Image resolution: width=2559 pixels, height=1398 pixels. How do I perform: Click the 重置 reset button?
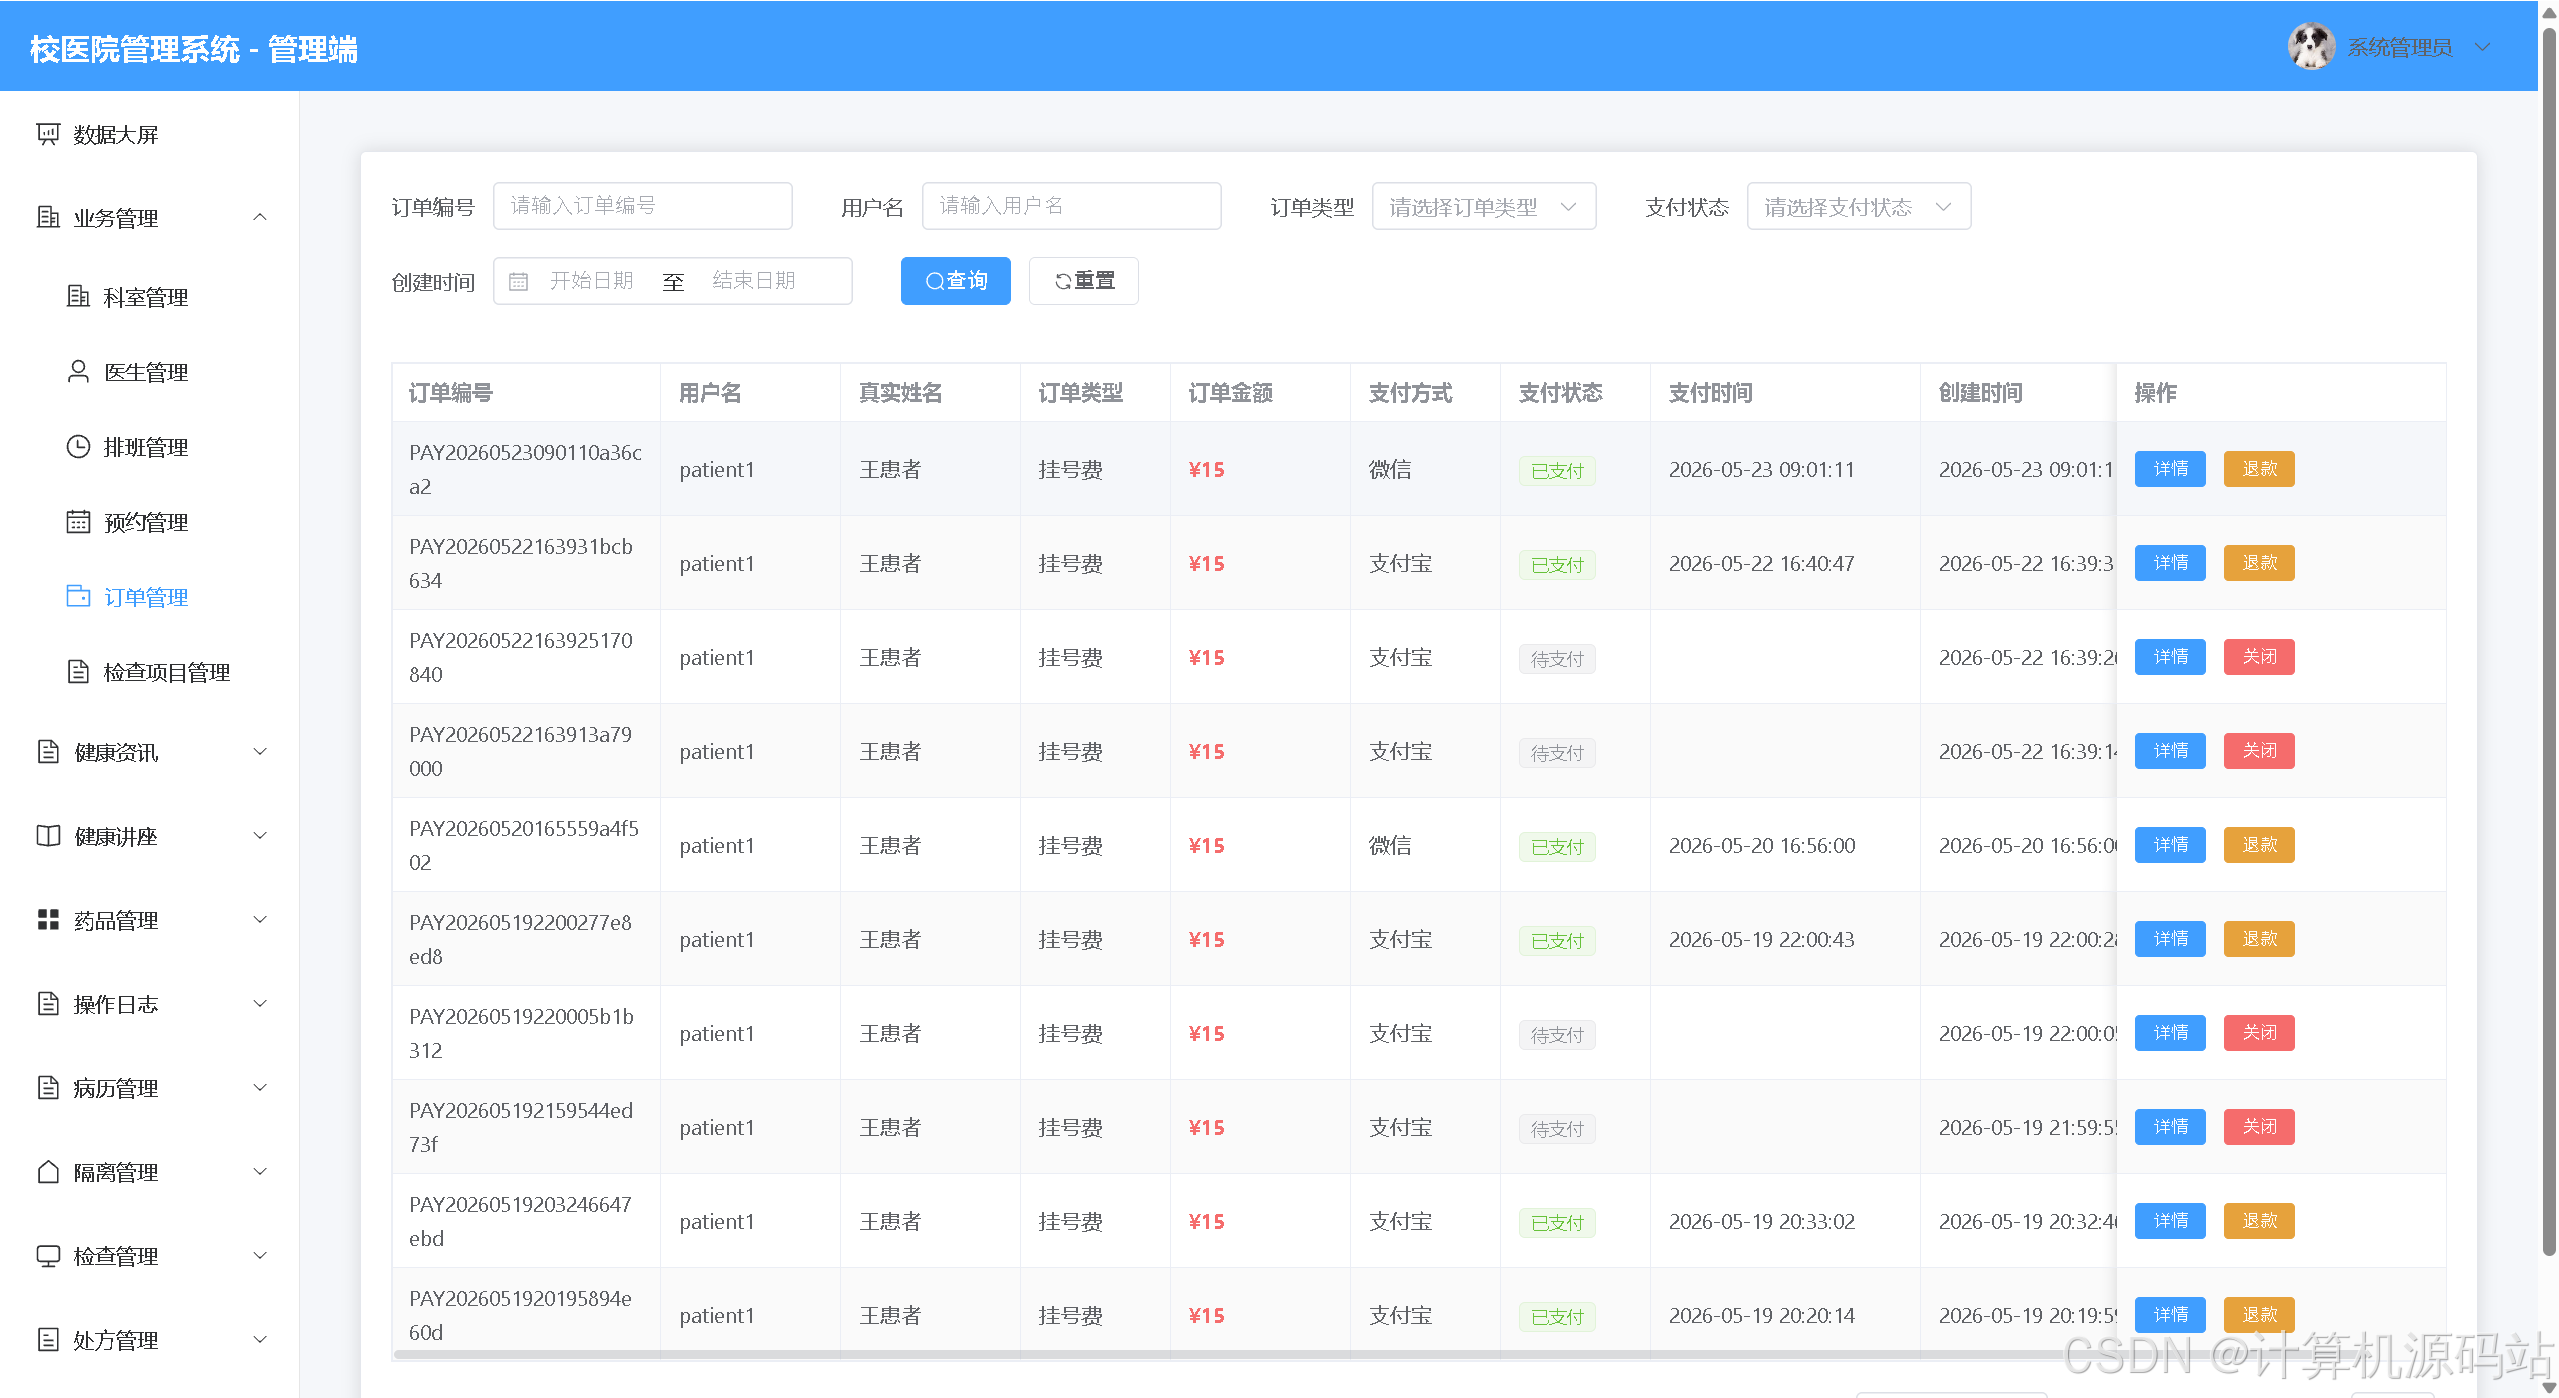pos(1083,281)
